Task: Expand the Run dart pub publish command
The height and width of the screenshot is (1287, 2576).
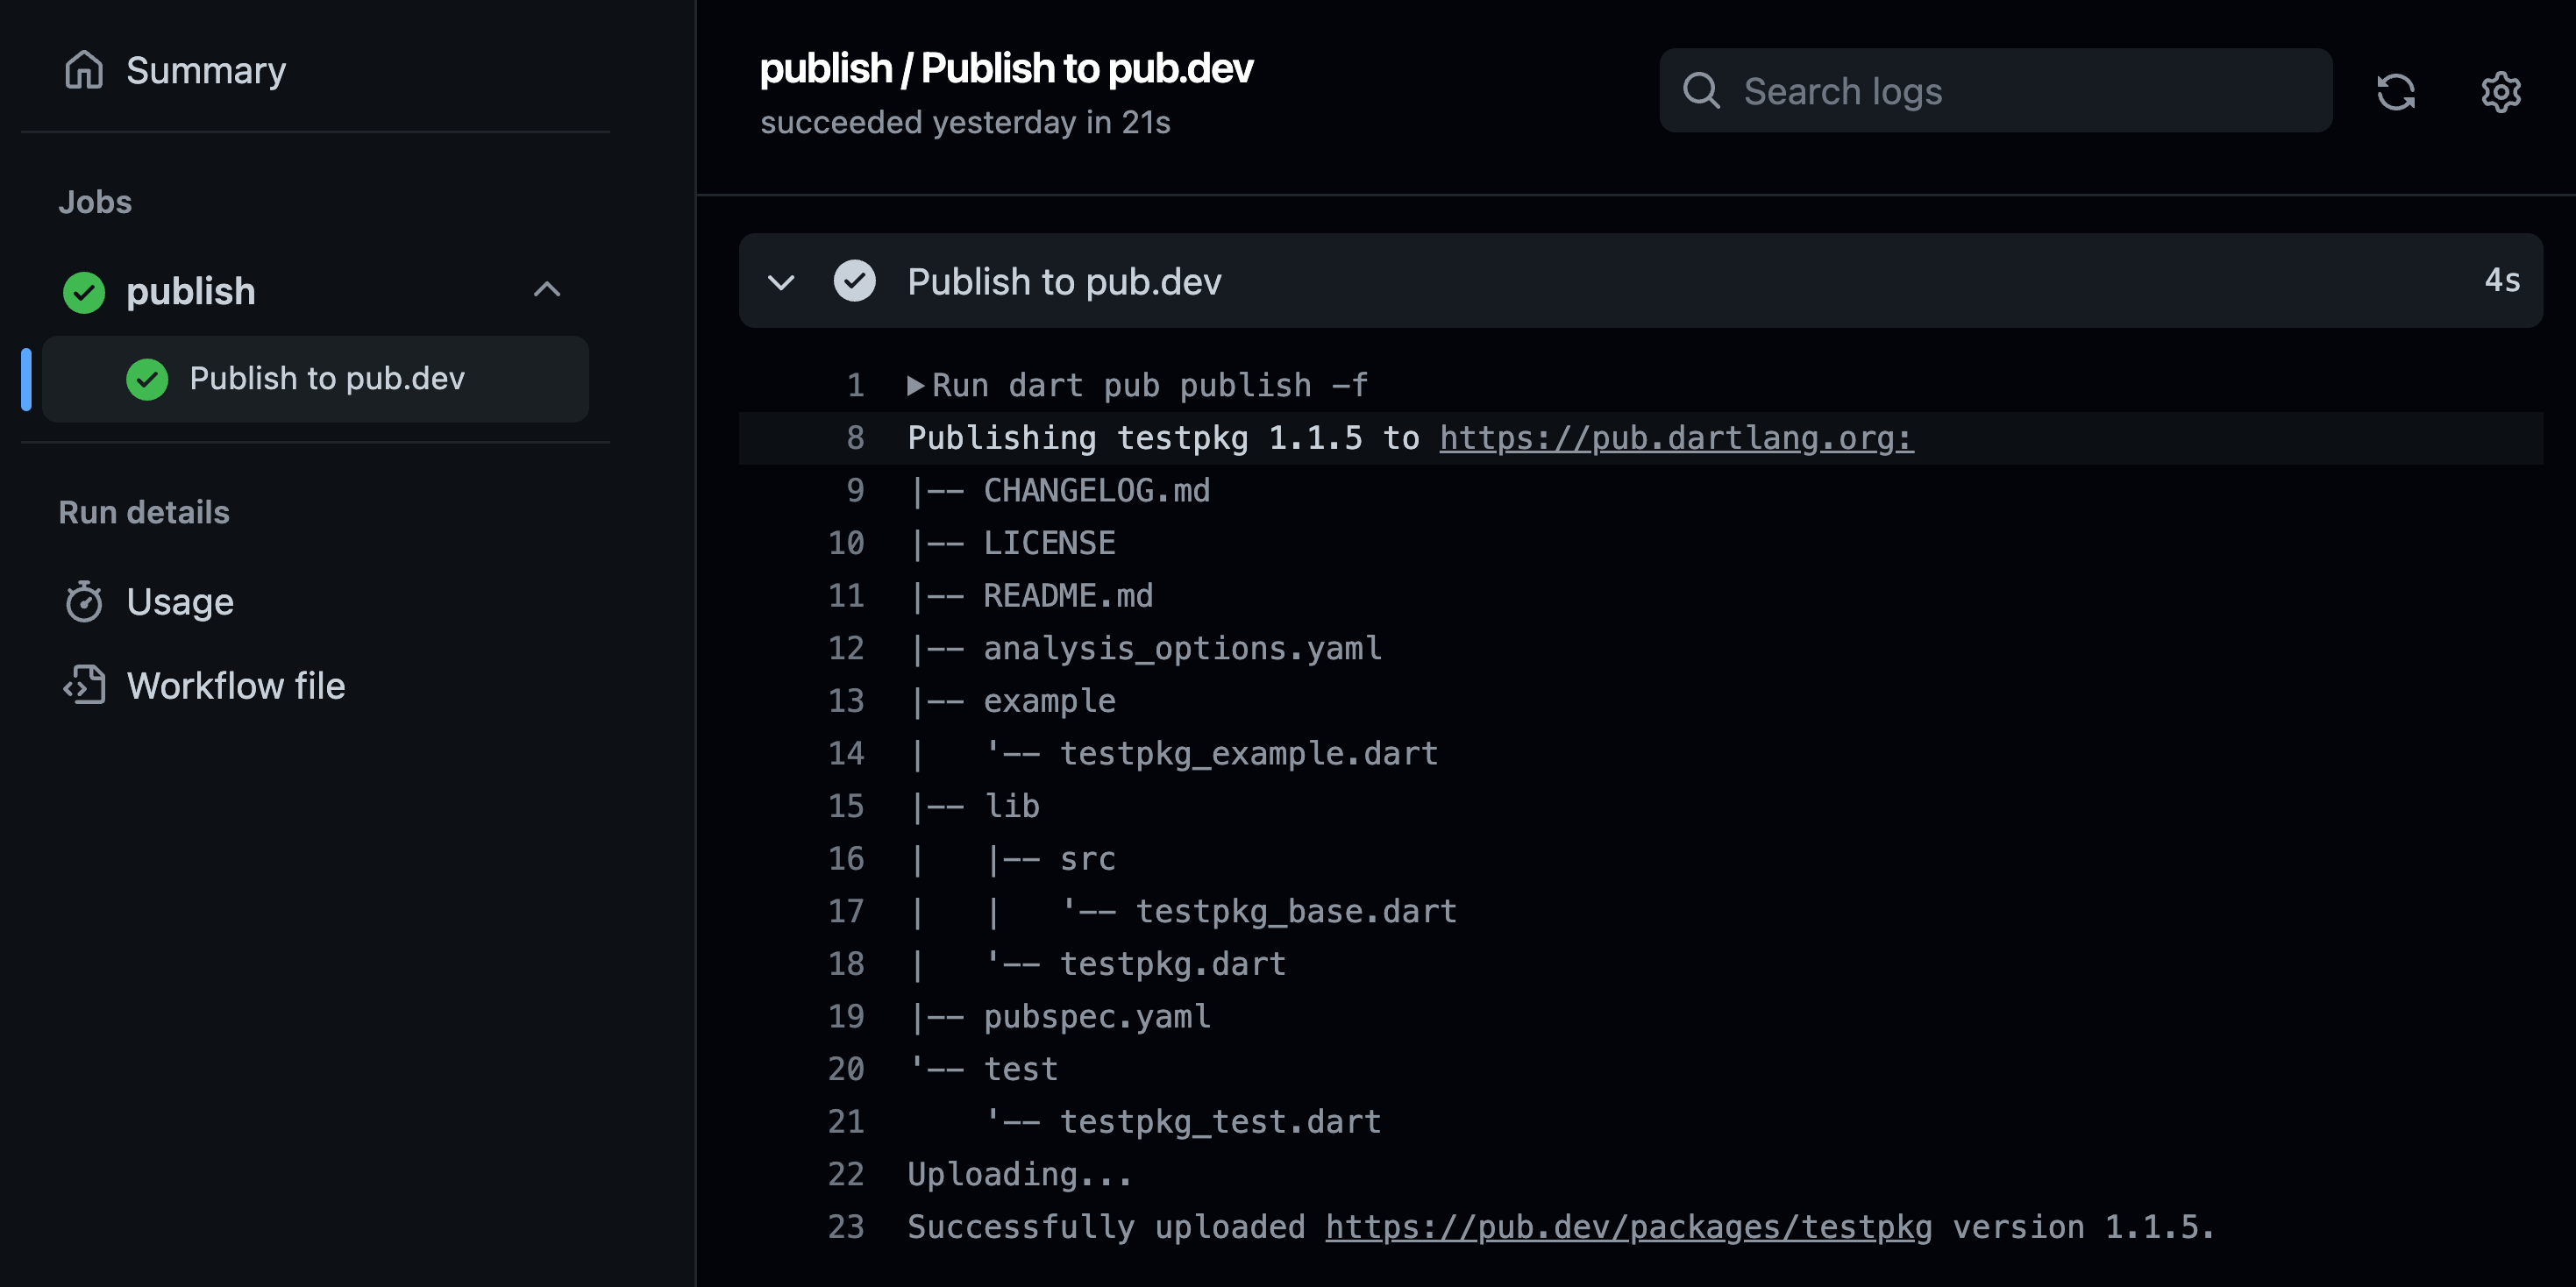Action: tap(915, 385)
